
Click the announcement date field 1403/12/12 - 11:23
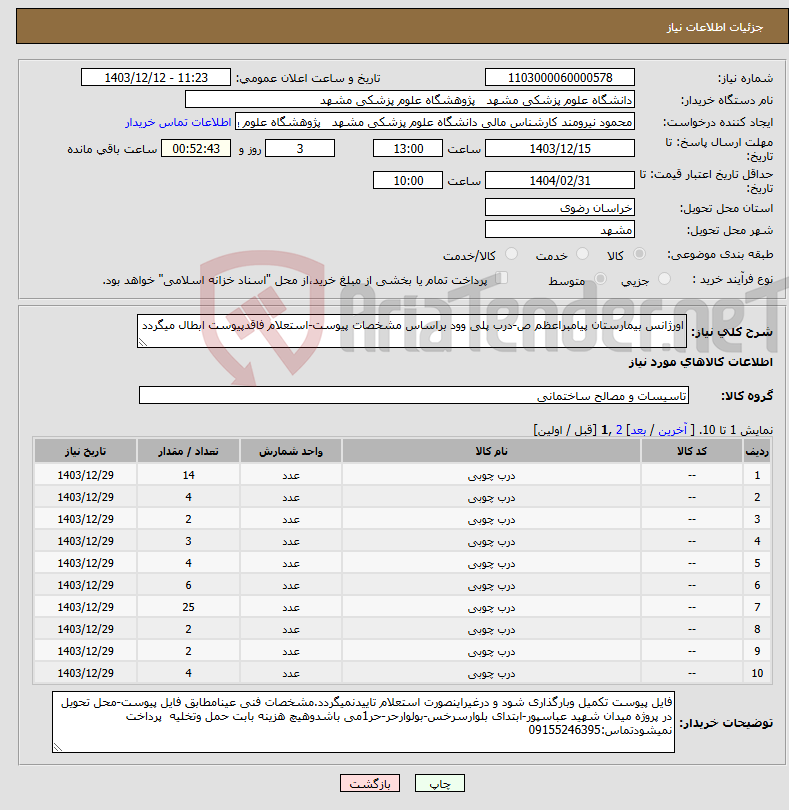pos(156,77)
